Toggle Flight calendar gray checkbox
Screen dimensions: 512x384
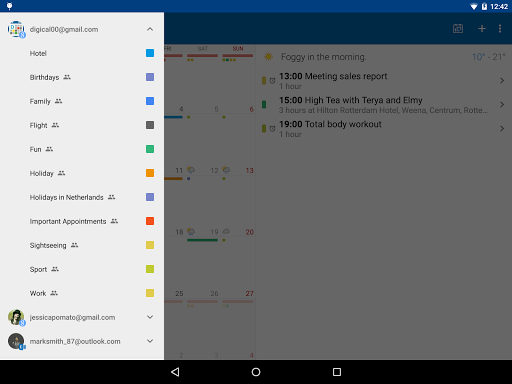point(150,125)
